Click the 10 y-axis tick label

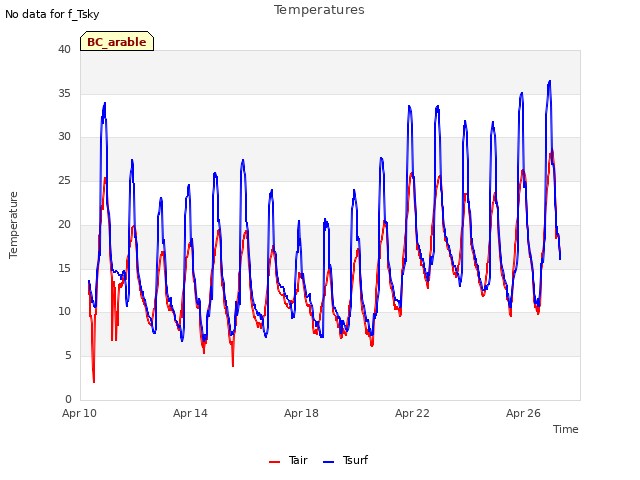tap(64, 312)
